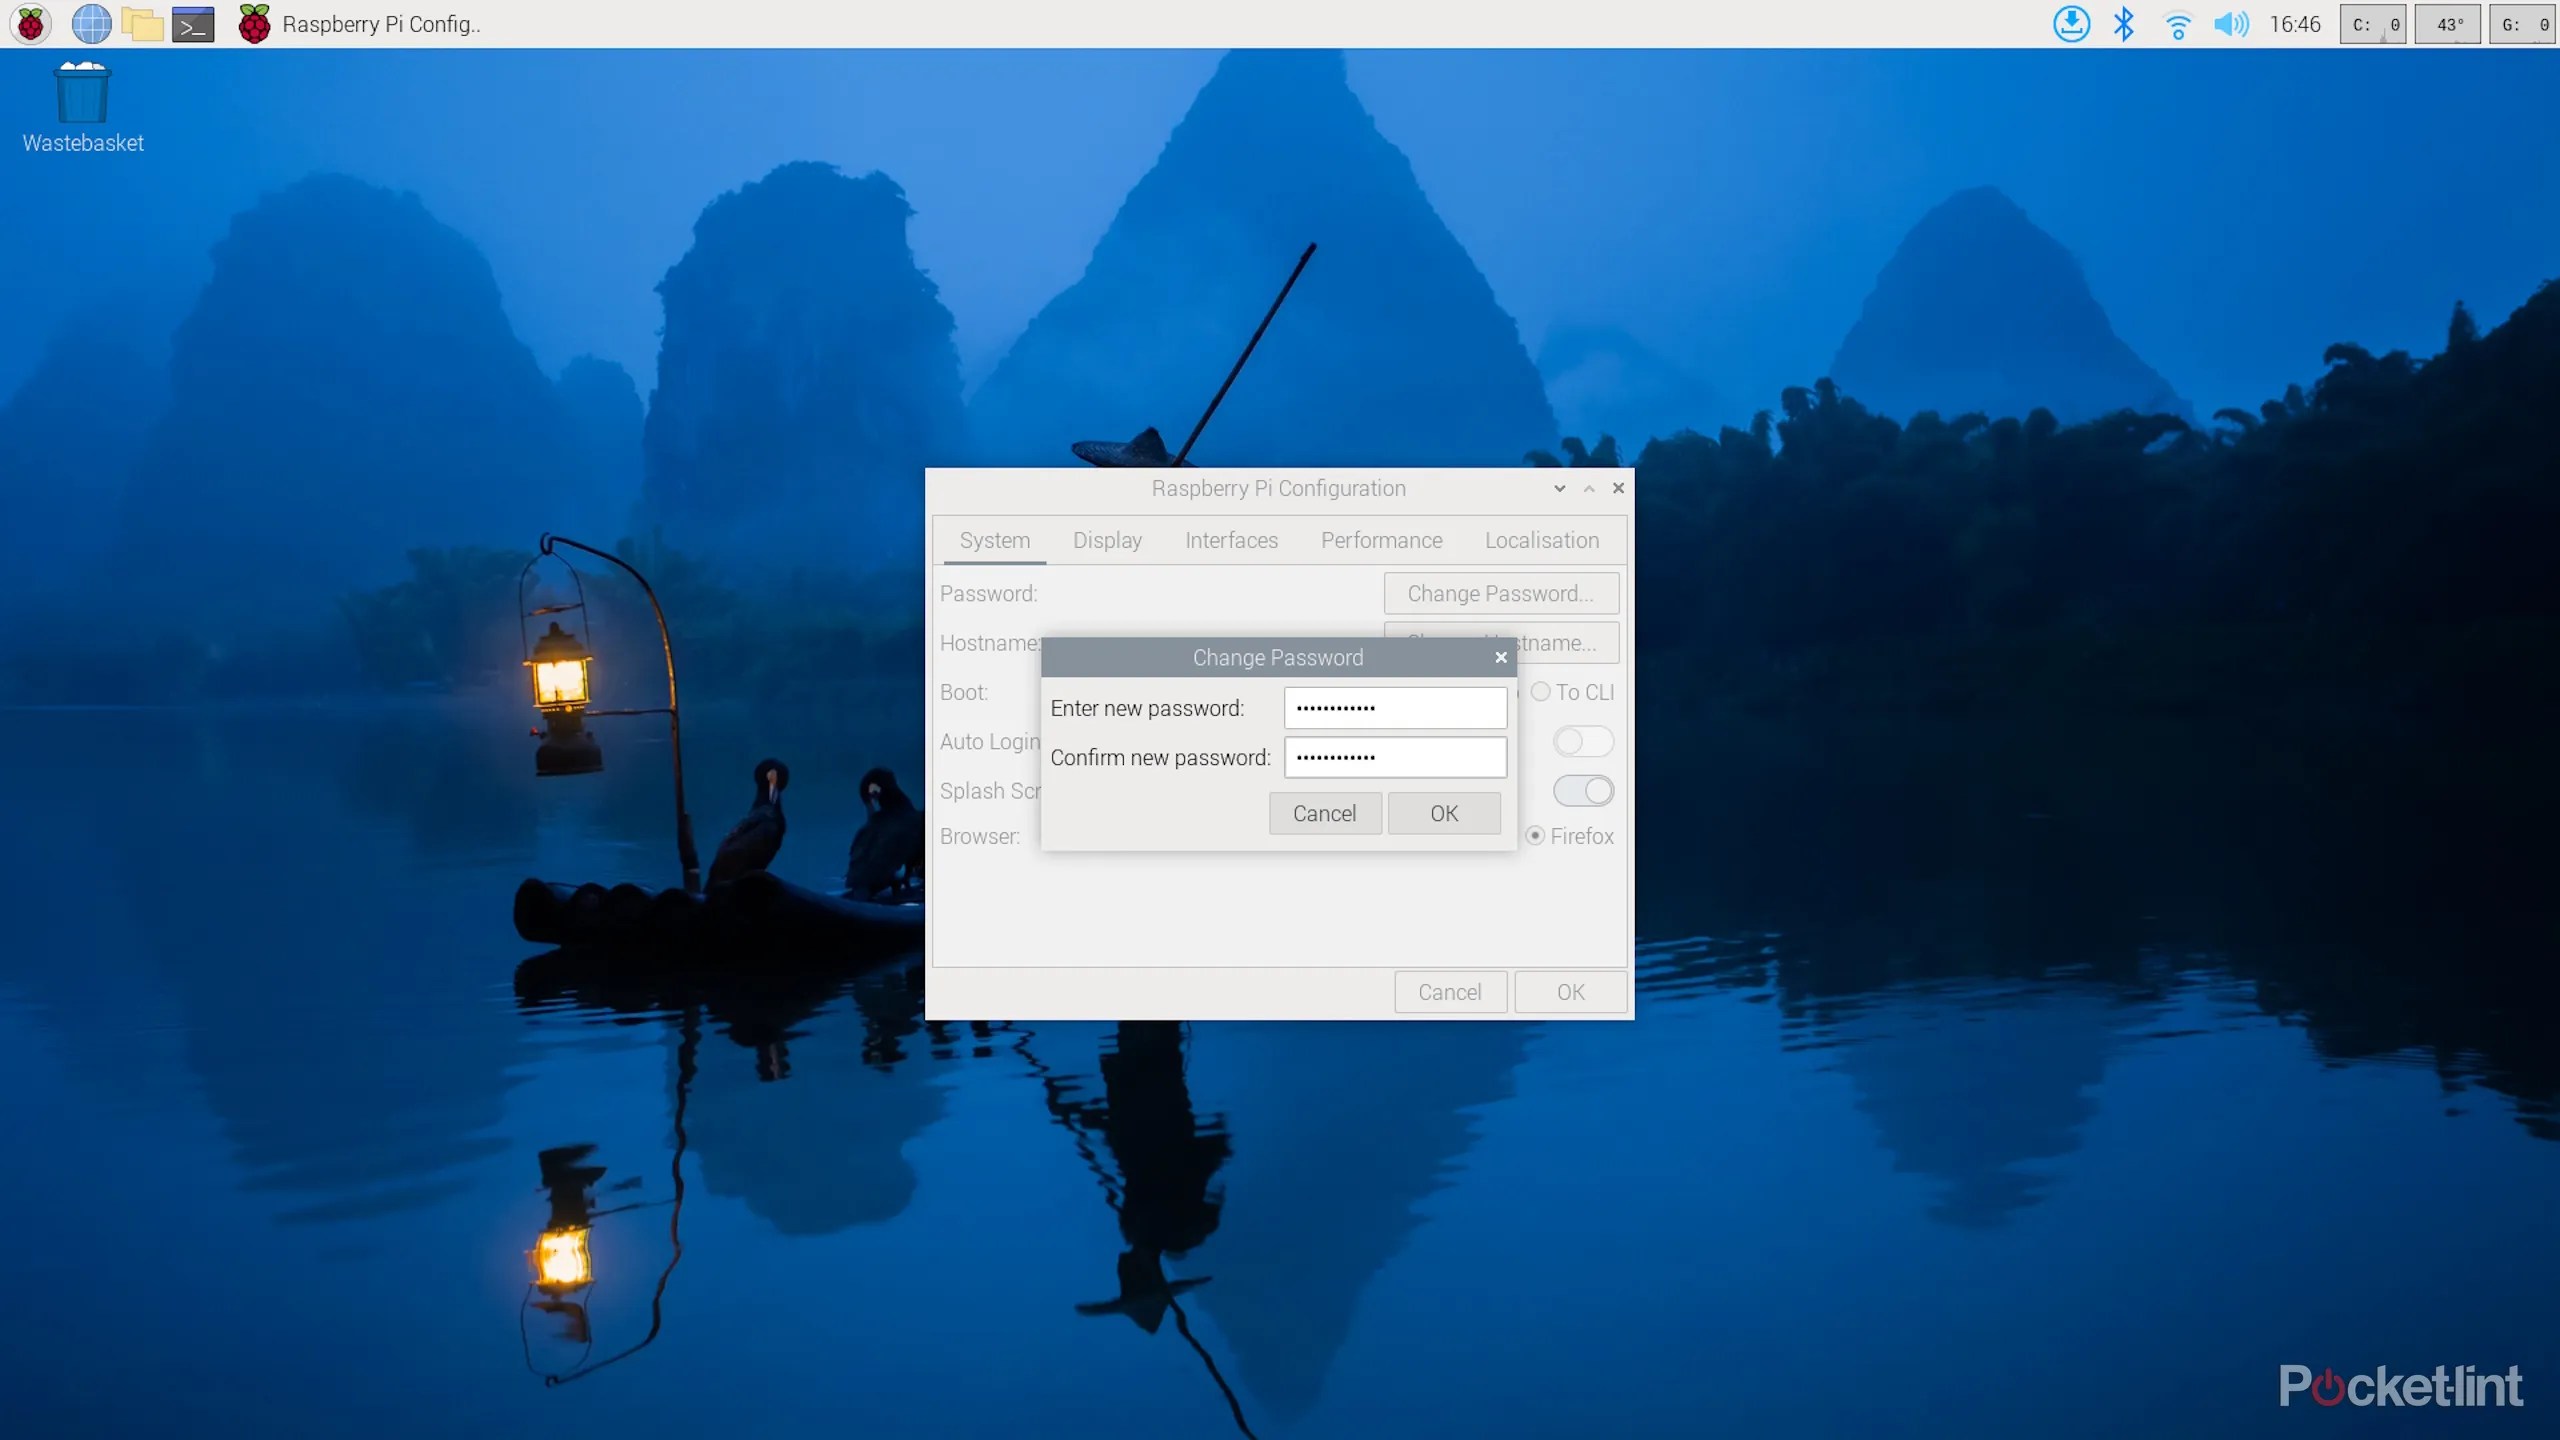This screenshot has width=2560, height=1440.
Task: Open the Raspberry Pi main menu
Action: (31, 24)
